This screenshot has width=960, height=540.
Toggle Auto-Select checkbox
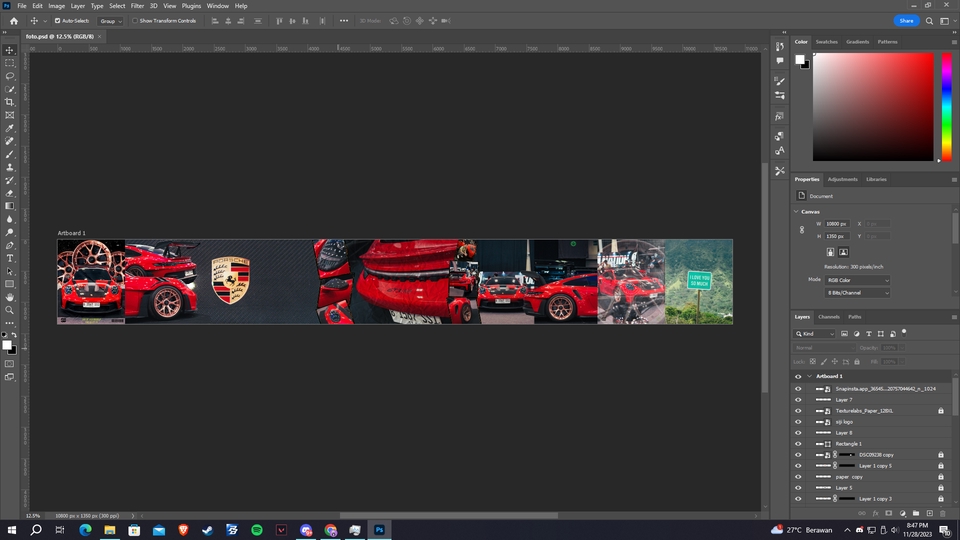[58, 21]
